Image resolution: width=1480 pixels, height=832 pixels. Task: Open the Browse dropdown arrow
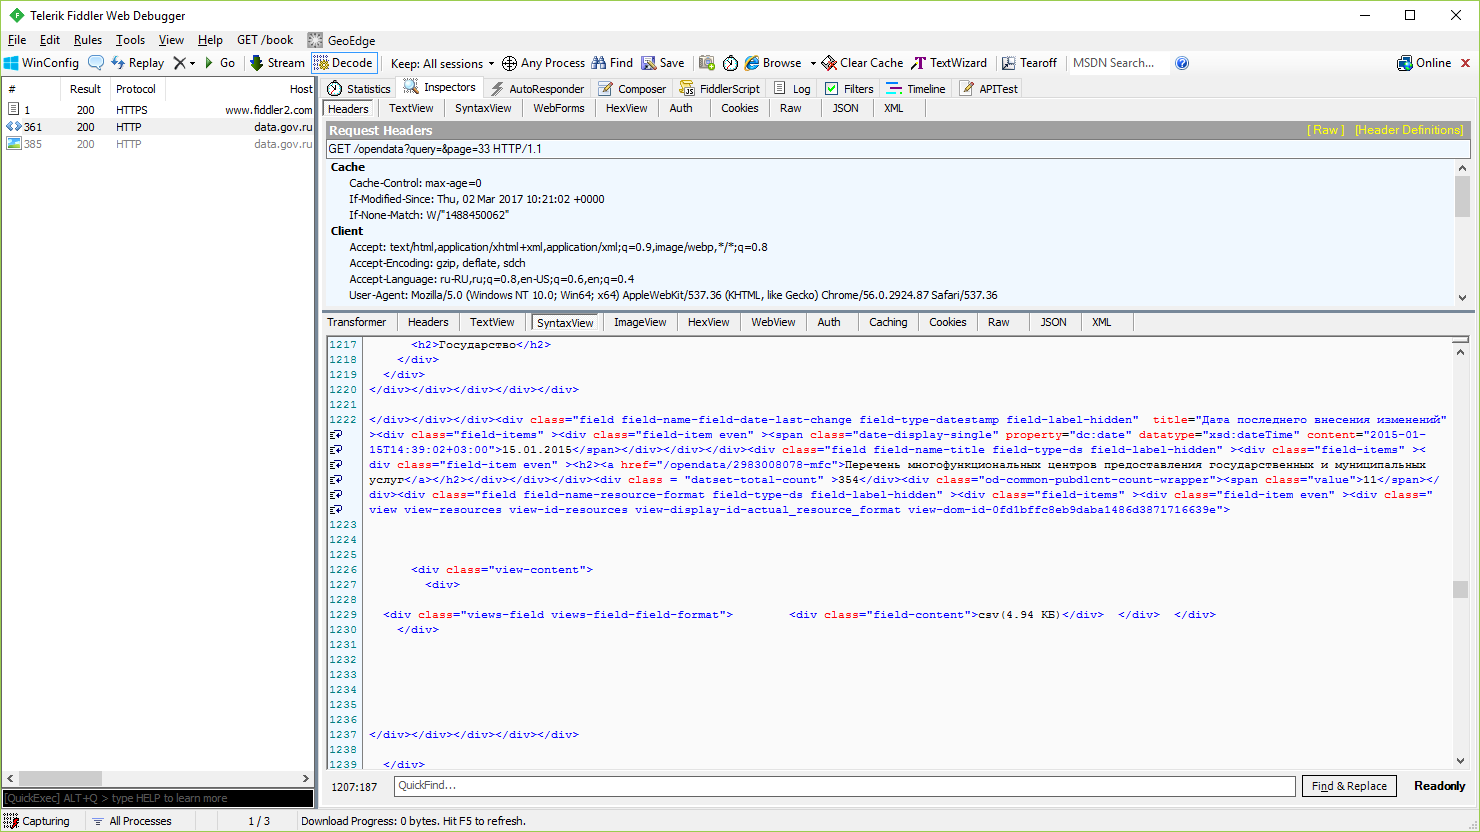coord(813,63)
